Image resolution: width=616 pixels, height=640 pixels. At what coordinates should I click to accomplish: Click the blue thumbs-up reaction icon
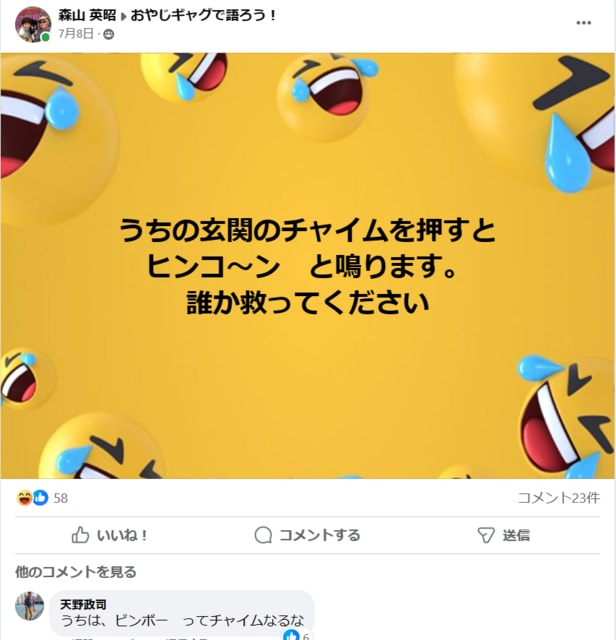pyautogui.click(x=40, y=498)
